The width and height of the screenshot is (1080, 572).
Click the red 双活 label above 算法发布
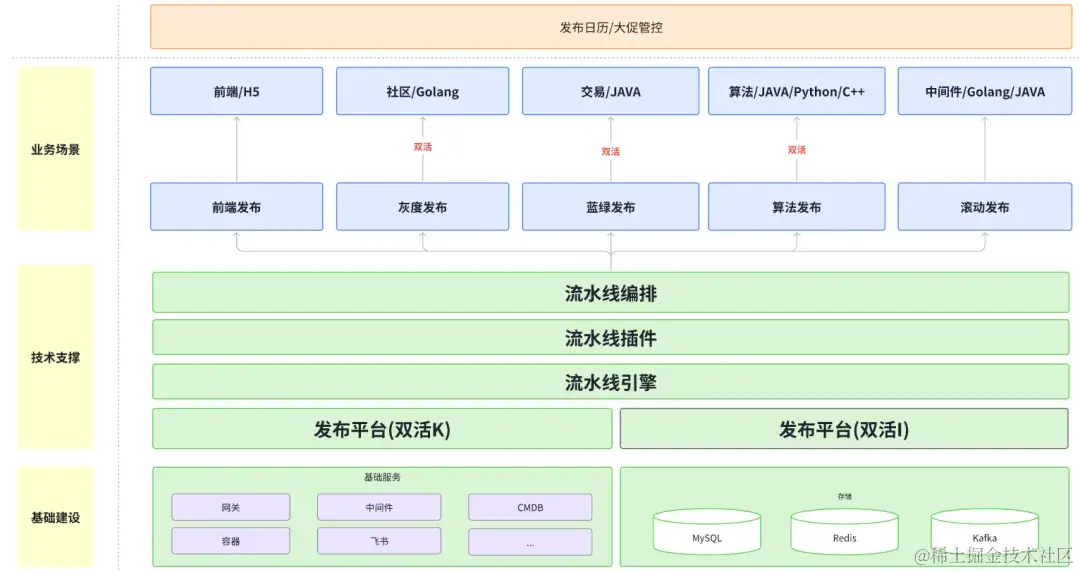[x=797, y=150]
